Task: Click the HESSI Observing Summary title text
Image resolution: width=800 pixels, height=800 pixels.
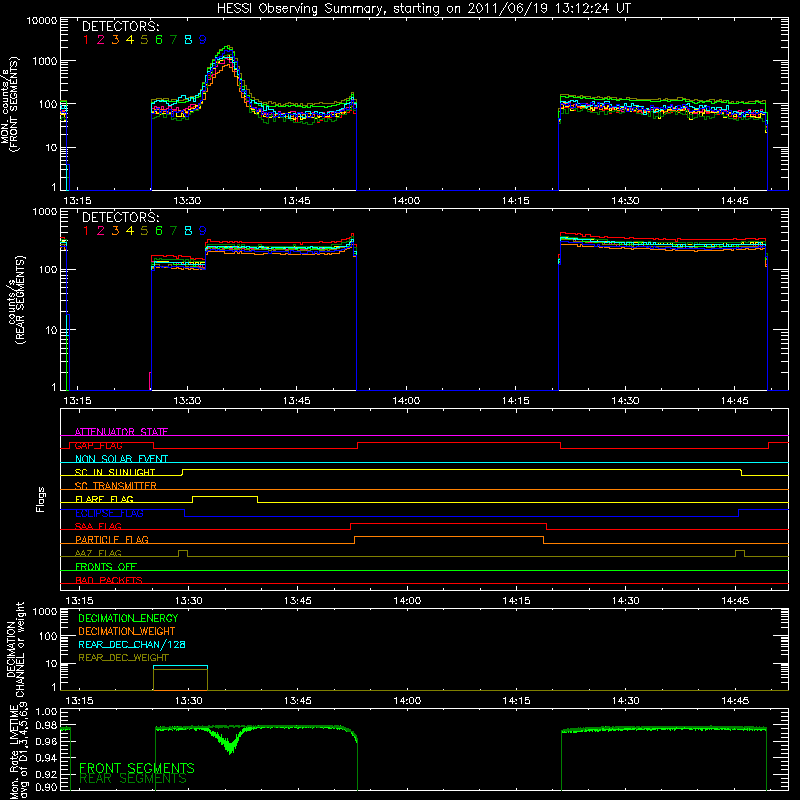Action: (x=423, y=9)
